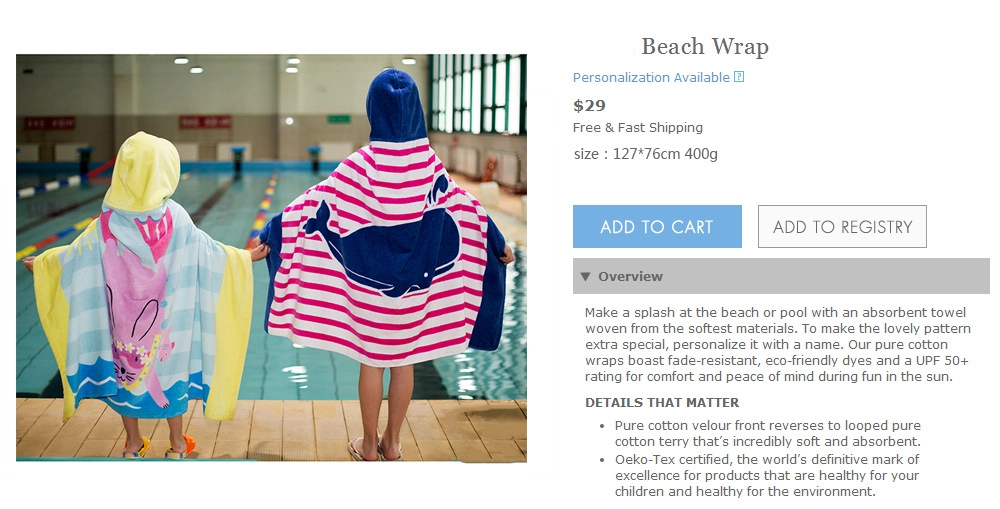
Task: Click the navy whale graphic on the striped towel
Action: click(381, 249)
